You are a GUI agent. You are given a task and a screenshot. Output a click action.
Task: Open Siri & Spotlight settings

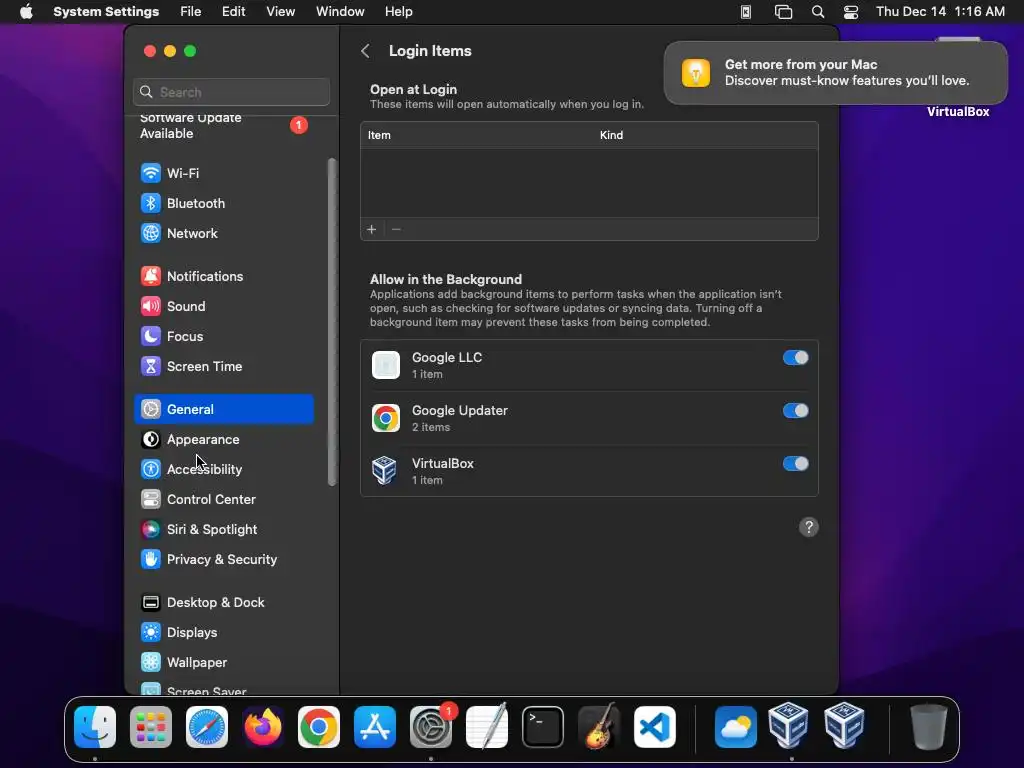224,530
